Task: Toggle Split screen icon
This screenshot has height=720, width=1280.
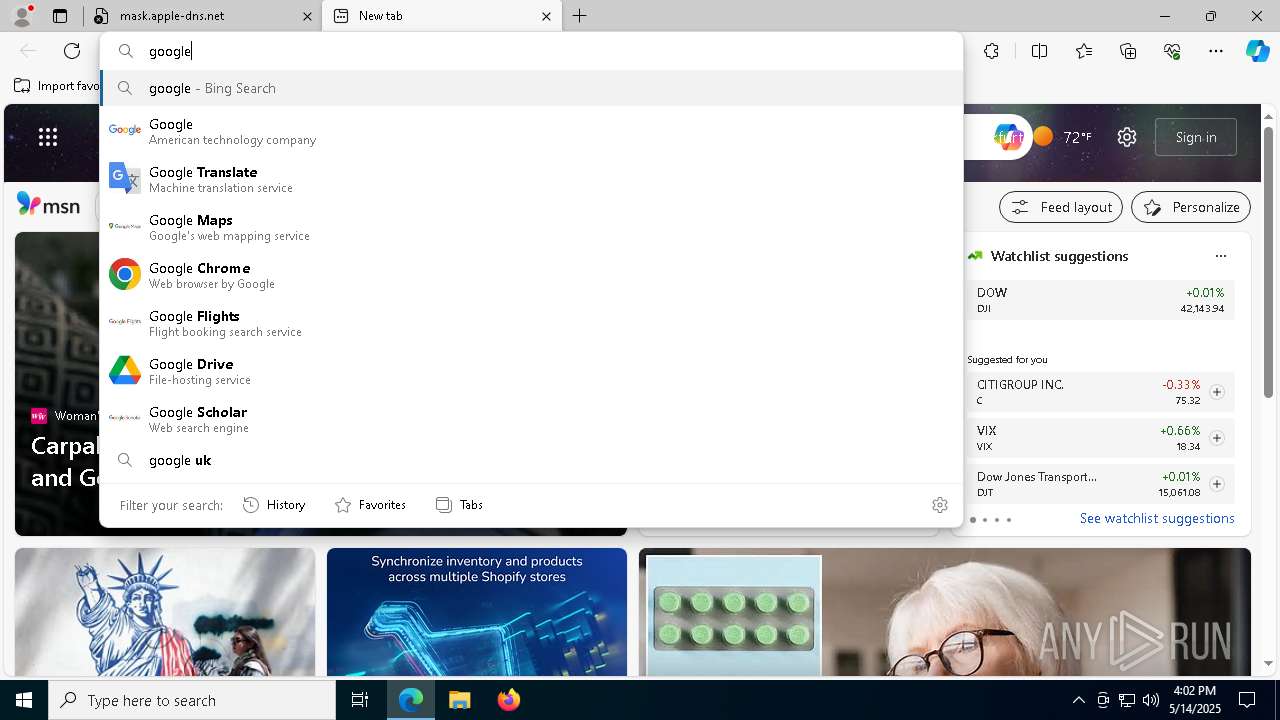Action: coord(1039,51)
